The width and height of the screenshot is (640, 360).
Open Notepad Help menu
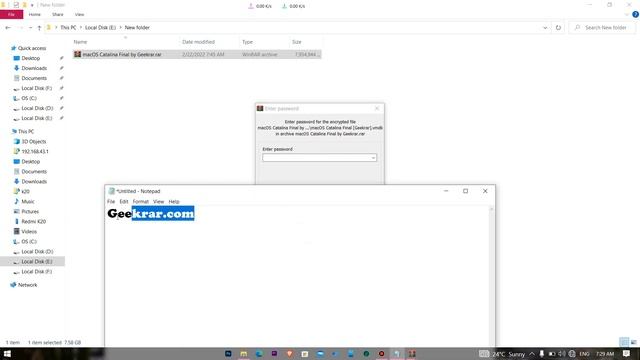pyautogui.click(x=174, y=202)
